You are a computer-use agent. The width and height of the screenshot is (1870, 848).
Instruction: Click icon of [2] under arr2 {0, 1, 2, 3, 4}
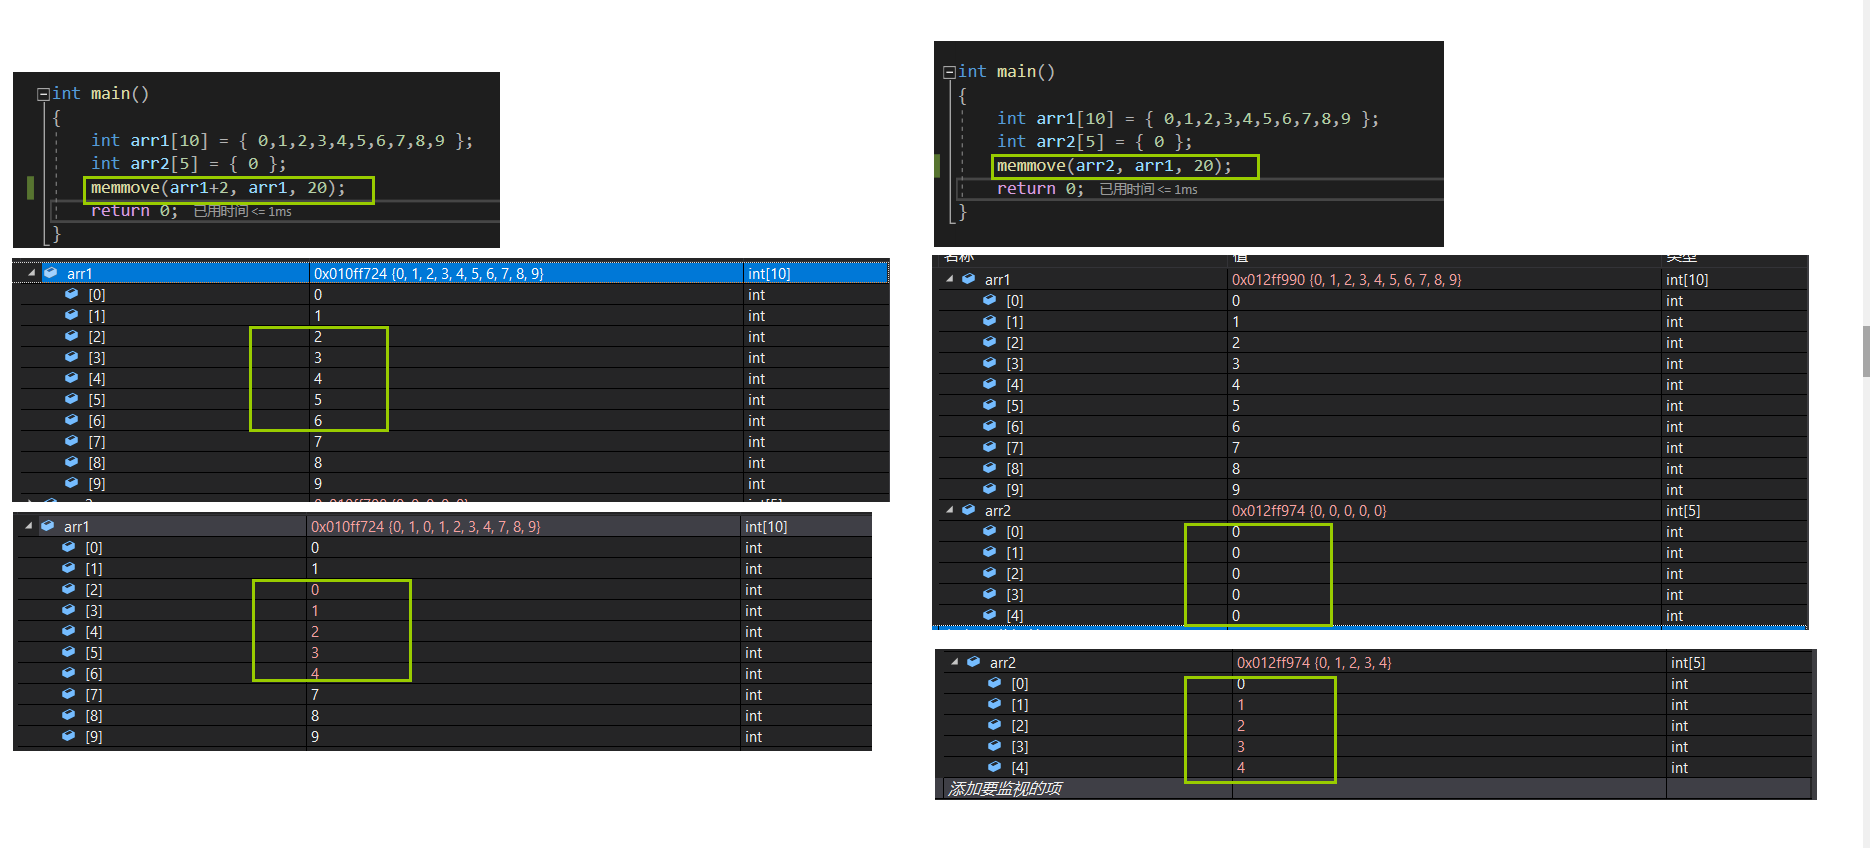click(x=994, y=725)
